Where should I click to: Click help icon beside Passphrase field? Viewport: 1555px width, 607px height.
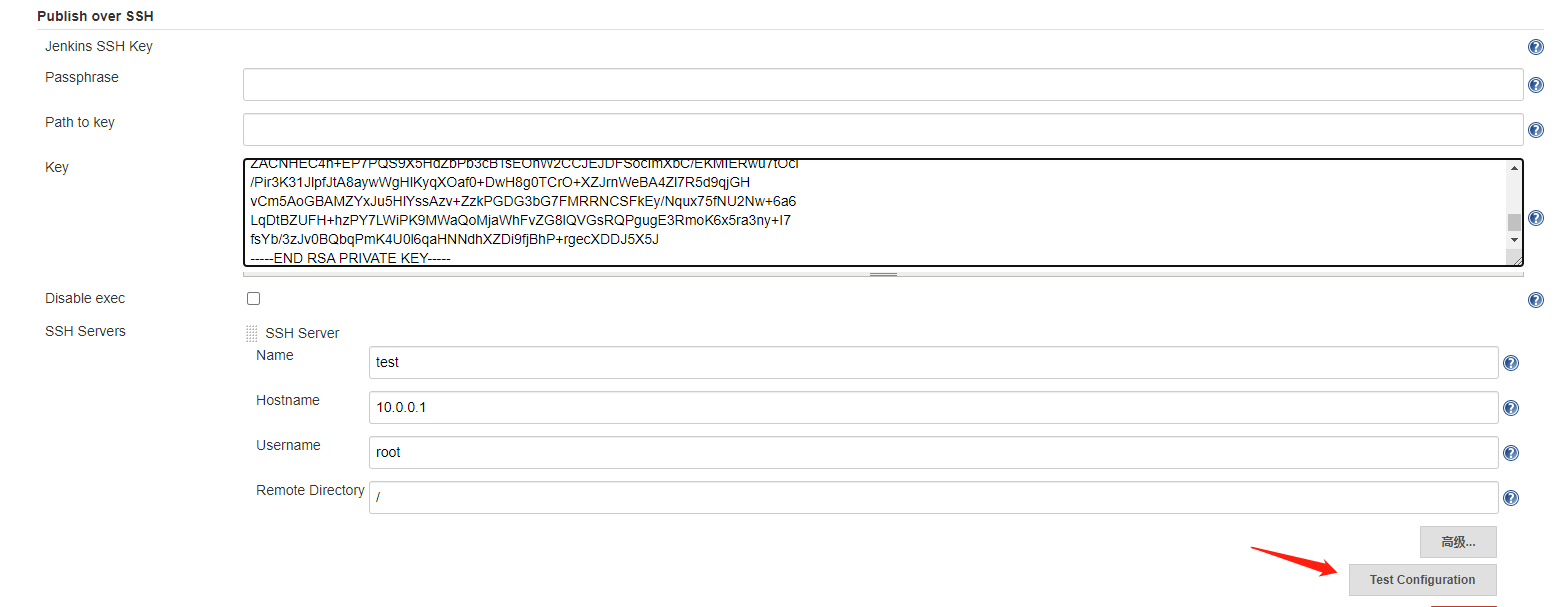pos(1535,86)
